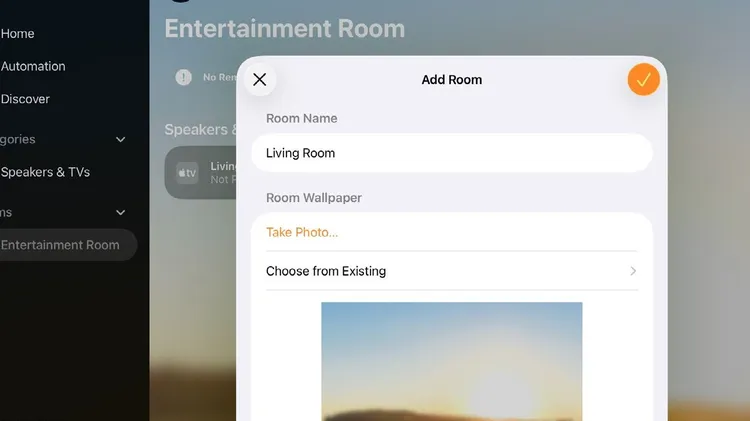Click the chevron beside Choose from Existing
The height and width of the screenshot is (421, 750).
coord(633,271)
